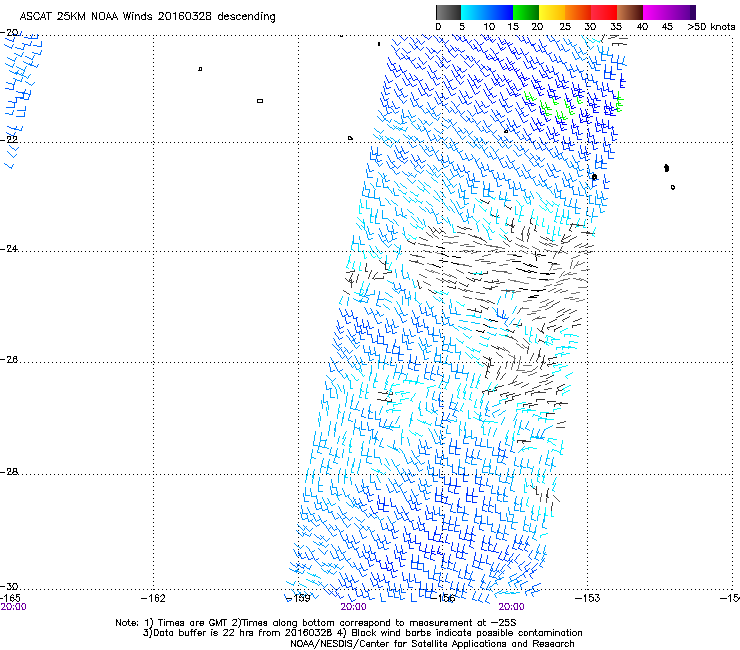The width and height of the screenshot is (740, 650).
Task: Click the -22 latitude axis label
Action: [x=9, y=140]
